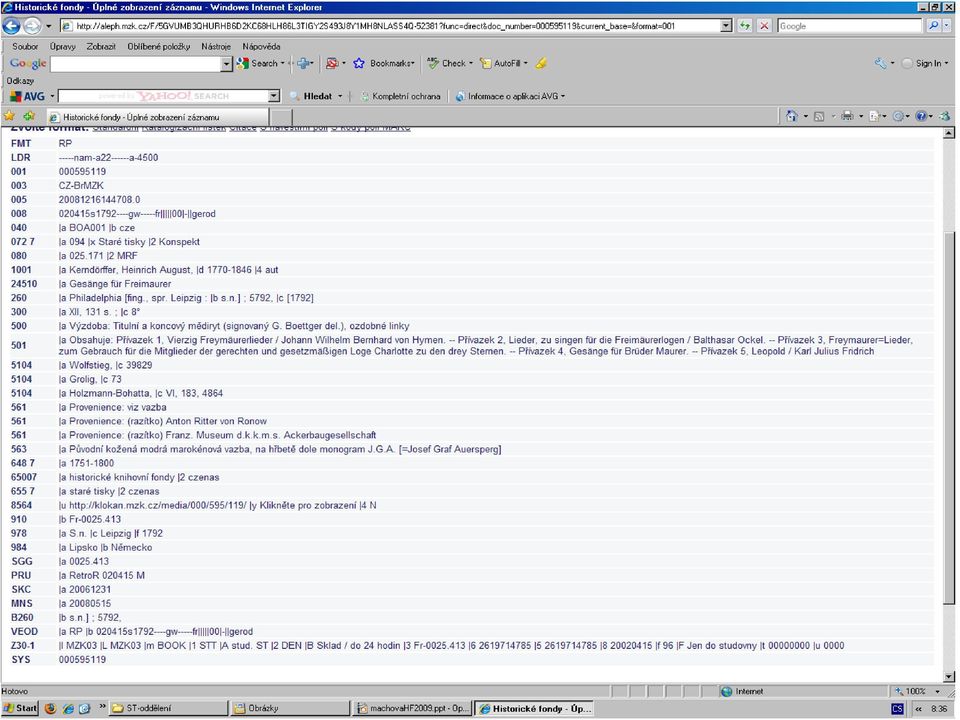Open the Oblíbené položky menu

[x=159, y=47]
